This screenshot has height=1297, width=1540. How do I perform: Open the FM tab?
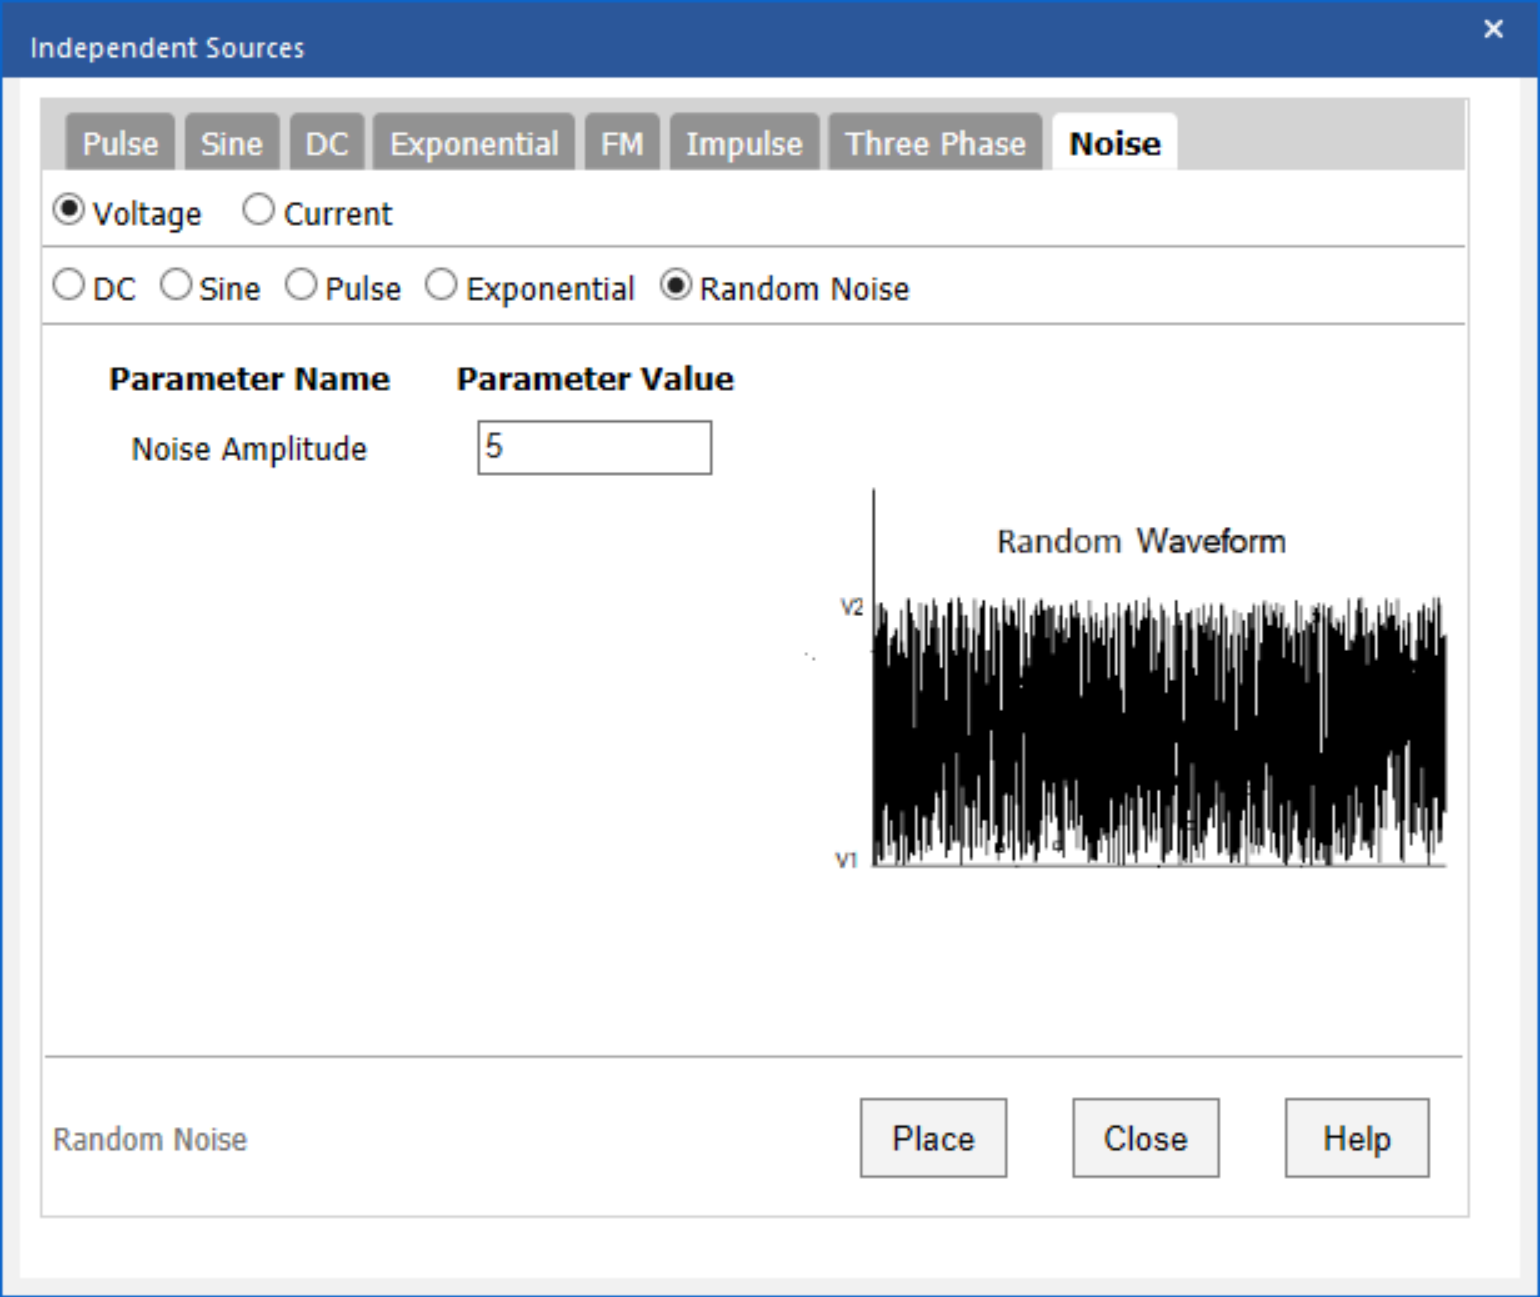[x=622, y=143]
